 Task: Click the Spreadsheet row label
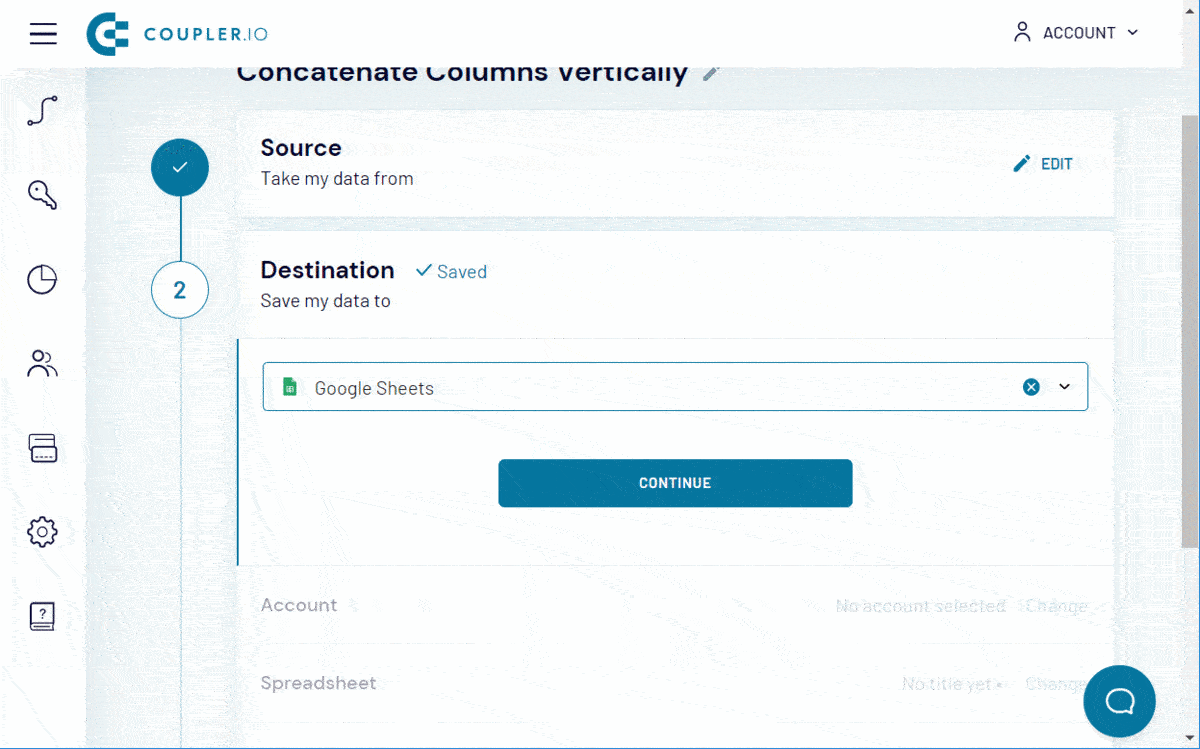coord(319,683)
